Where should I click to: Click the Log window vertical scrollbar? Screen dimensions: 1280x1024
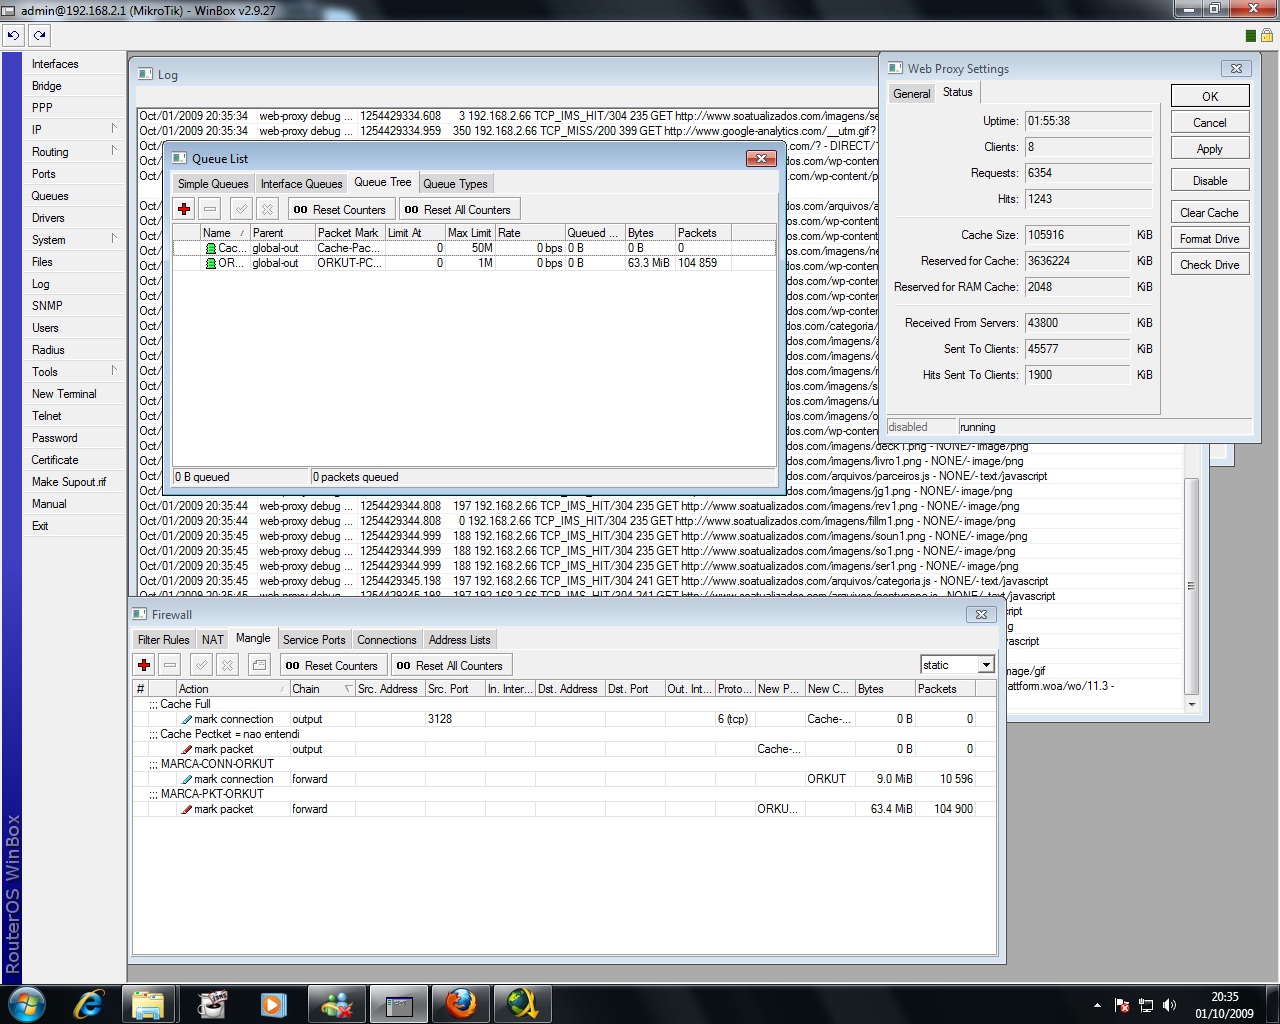tap(1190, 585)
